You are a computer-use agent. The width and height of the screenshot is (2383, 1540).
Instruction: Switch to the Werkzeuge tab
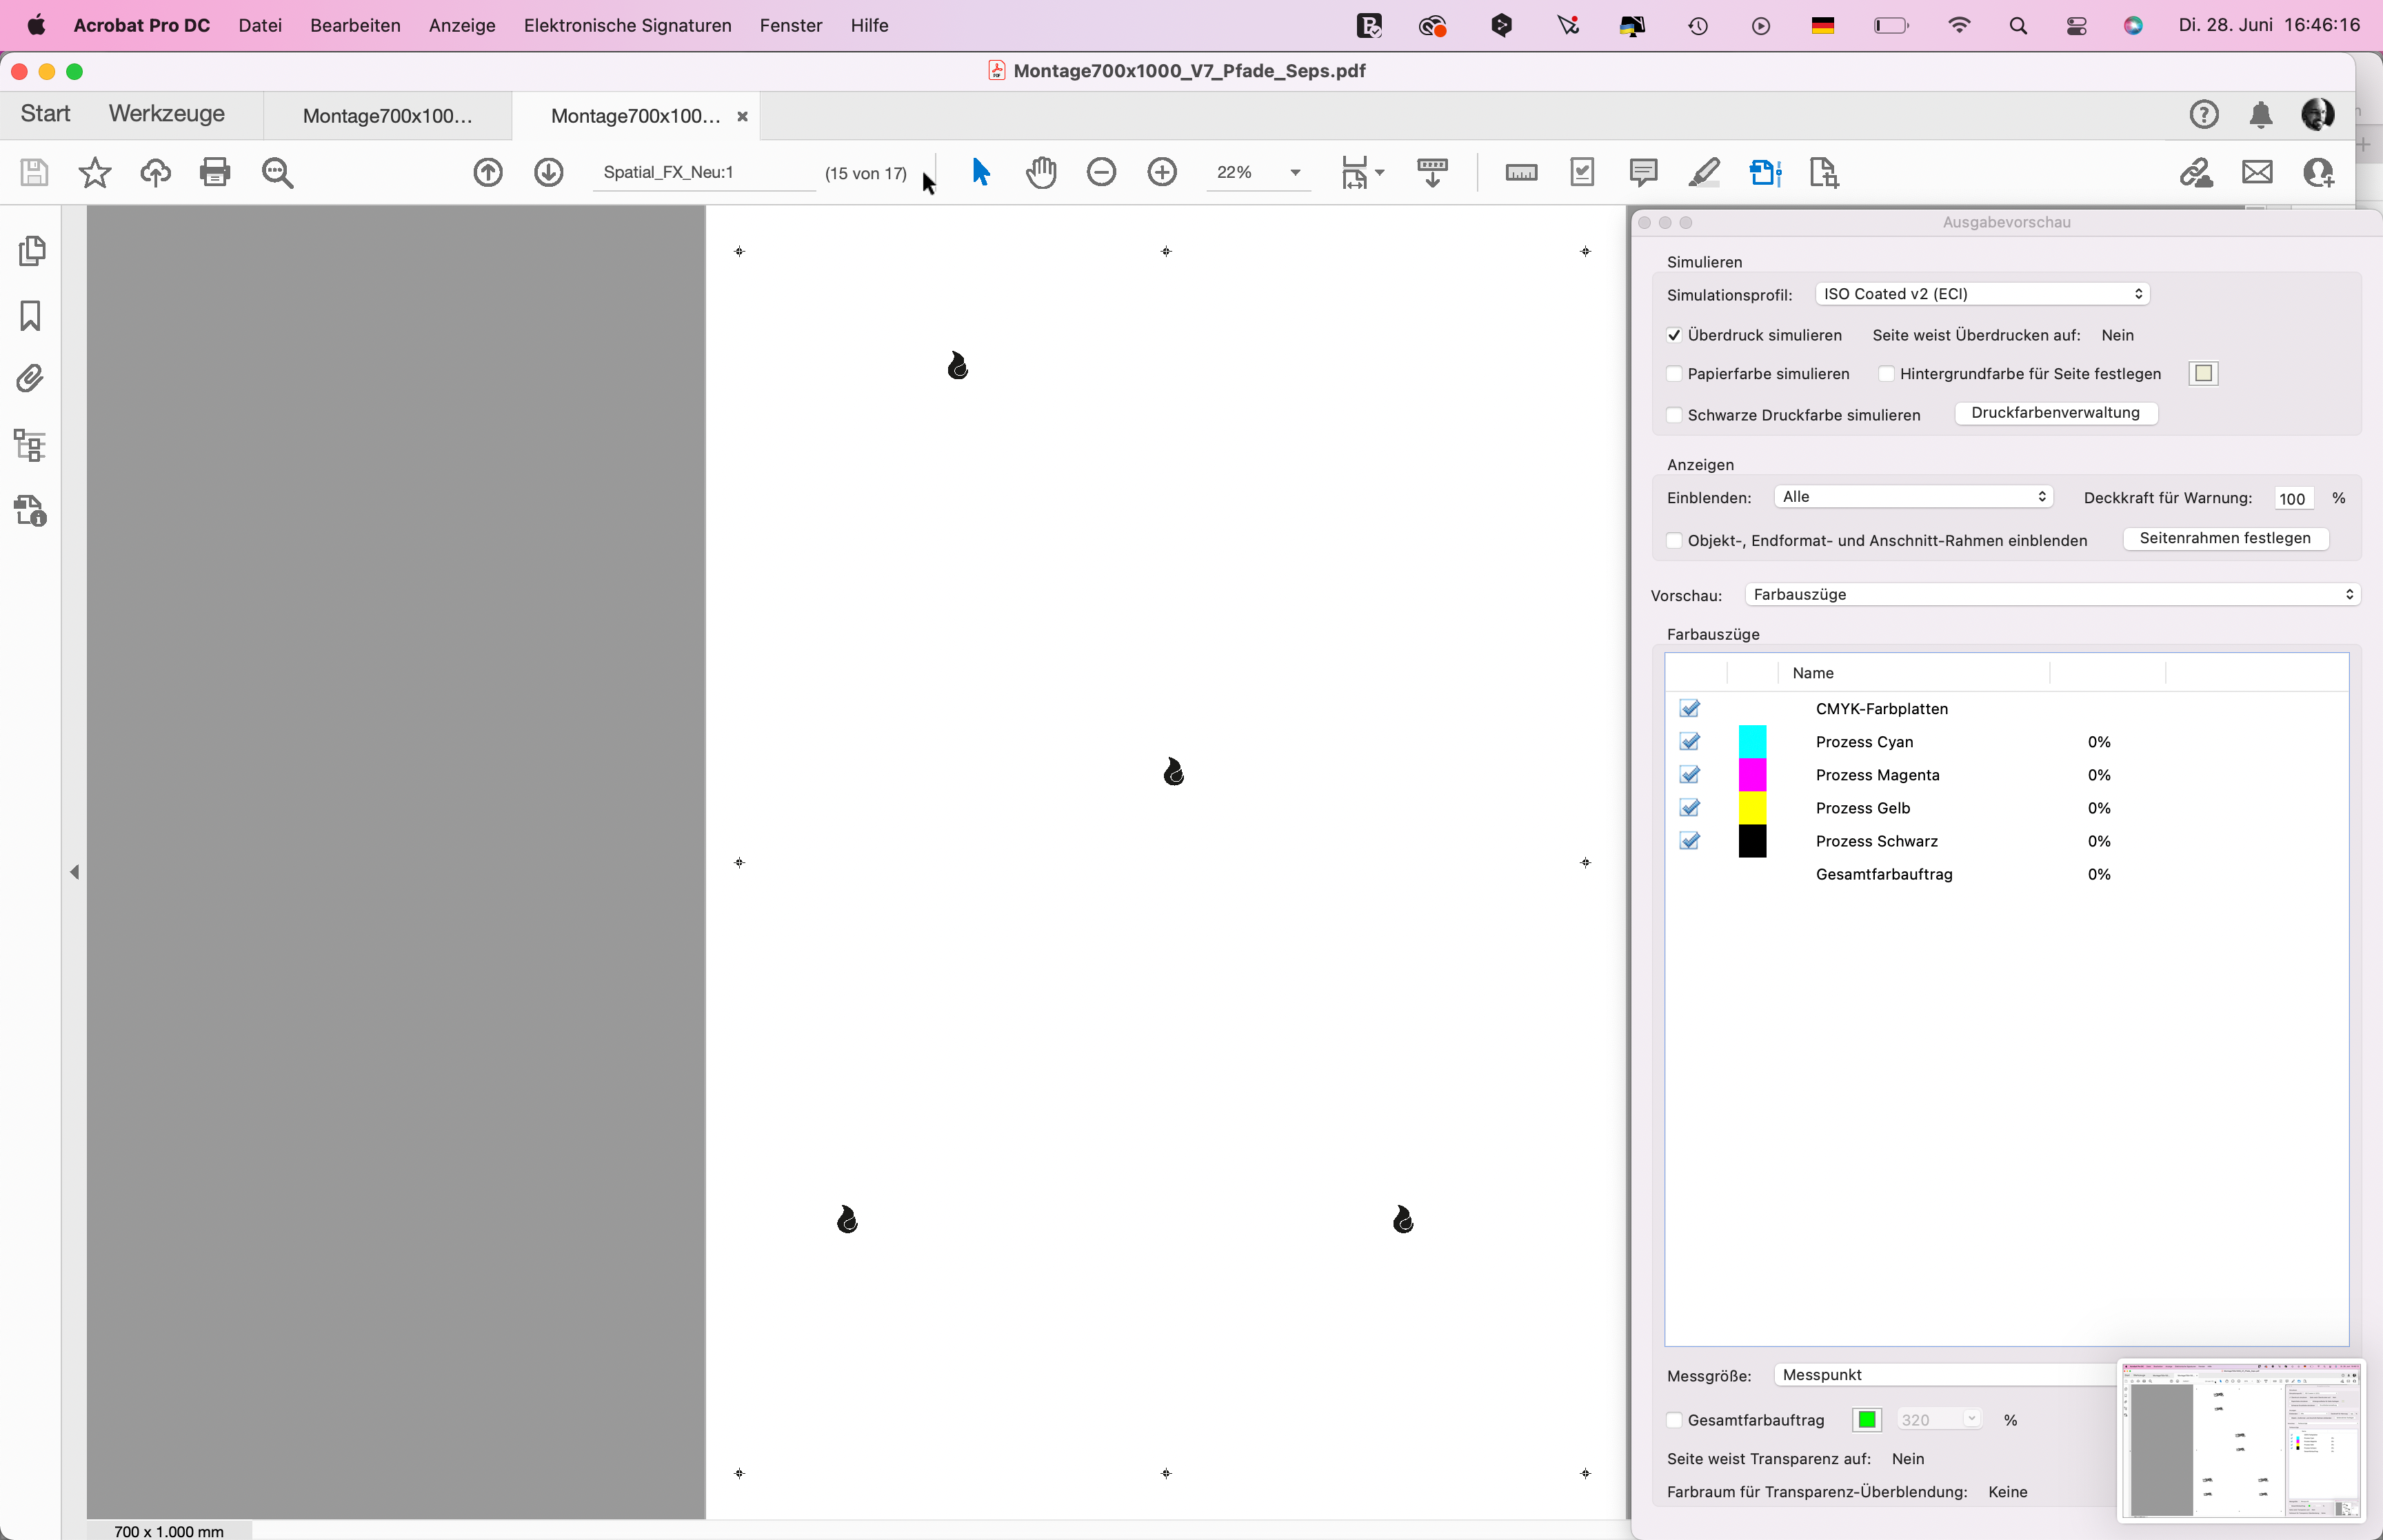166,114
